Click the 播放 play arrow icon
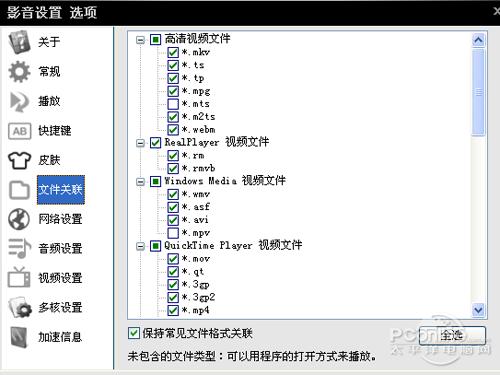The image size is (500, 375). click(19, 101)
